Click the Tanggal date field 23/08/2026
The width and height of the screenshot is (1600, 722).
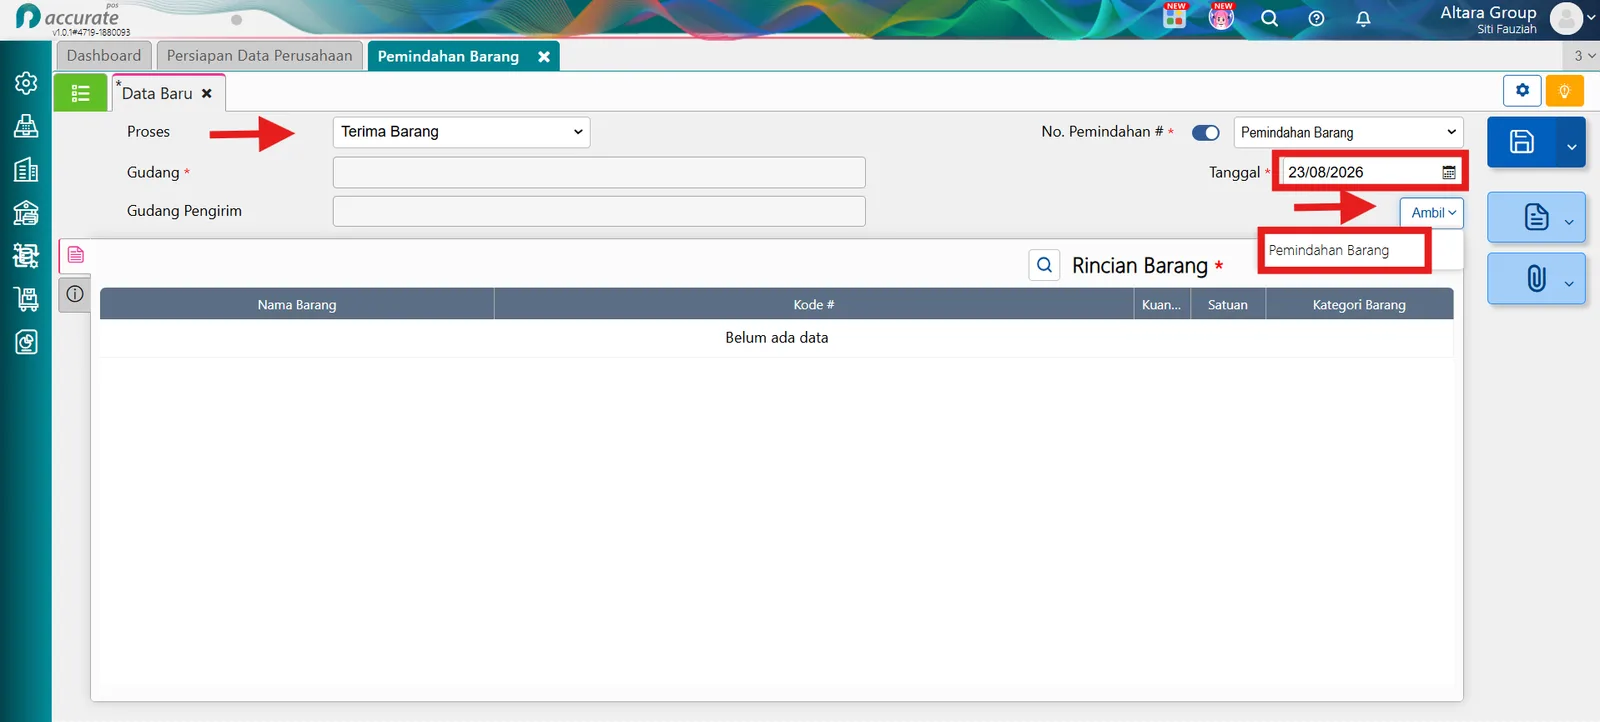(x=1360, y=172)
